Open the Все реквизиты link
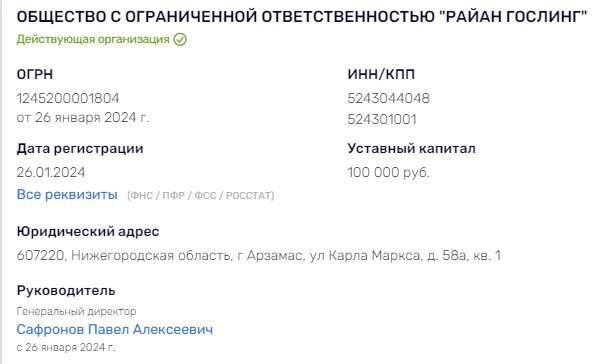Viewport: 603px width, 364px height. [67, 194]
